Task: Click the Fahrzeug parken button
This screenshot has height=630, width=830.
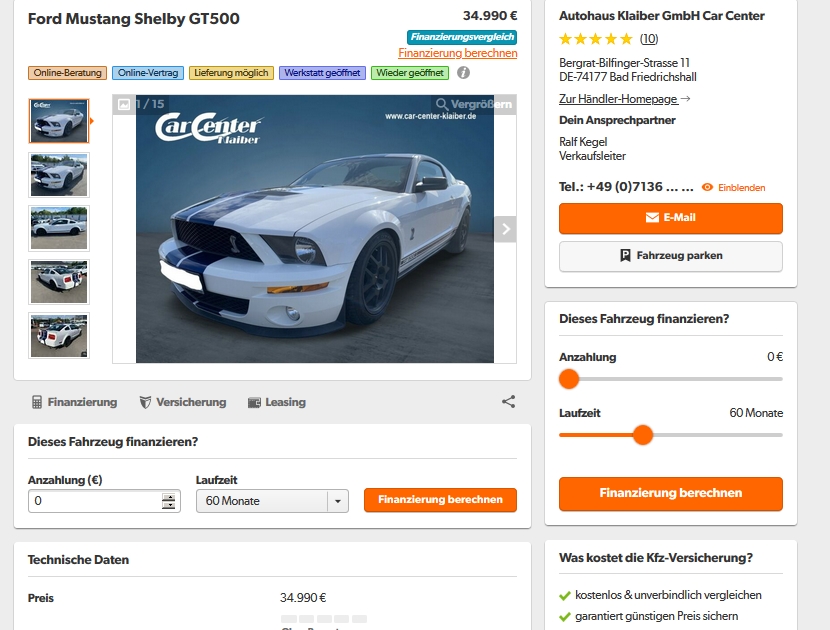Action: [670, 256]
